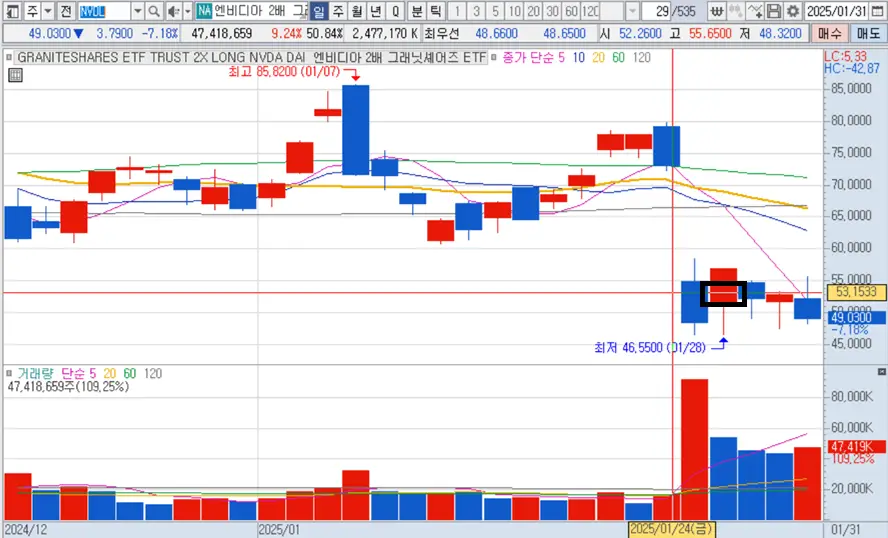Click the 매수 buy button

[830, 33]
